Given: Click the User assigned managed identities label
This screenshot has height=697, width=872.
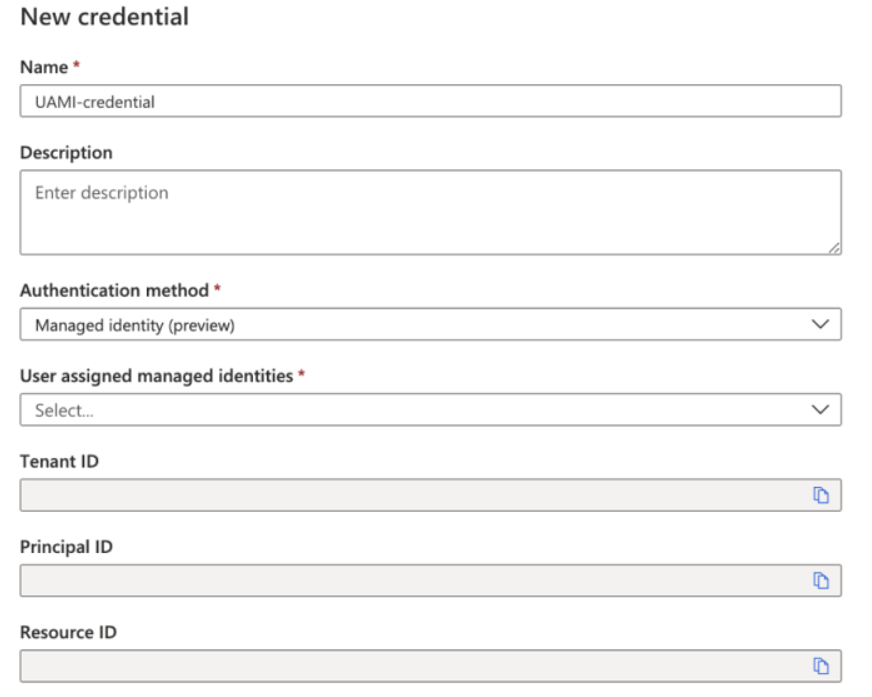Looking at the screenshot, I should [x=156, y=376].
